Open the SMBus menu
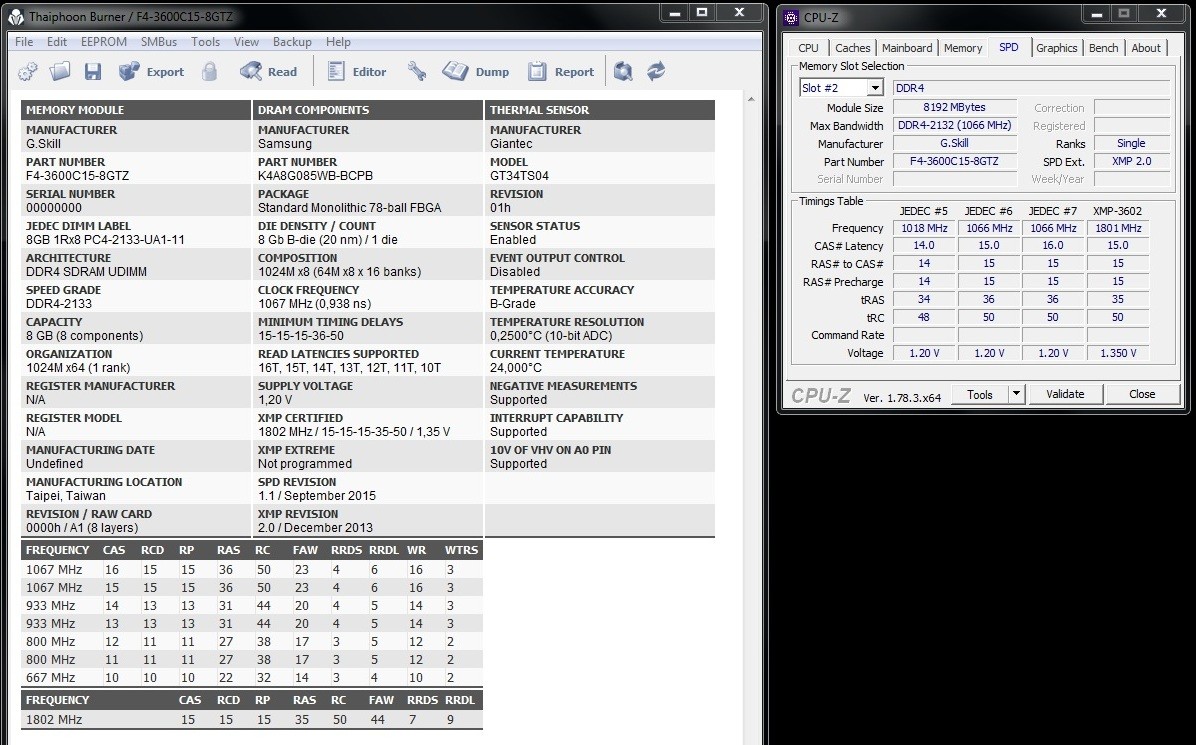1196x745 pixels. [x=159, y=42]
